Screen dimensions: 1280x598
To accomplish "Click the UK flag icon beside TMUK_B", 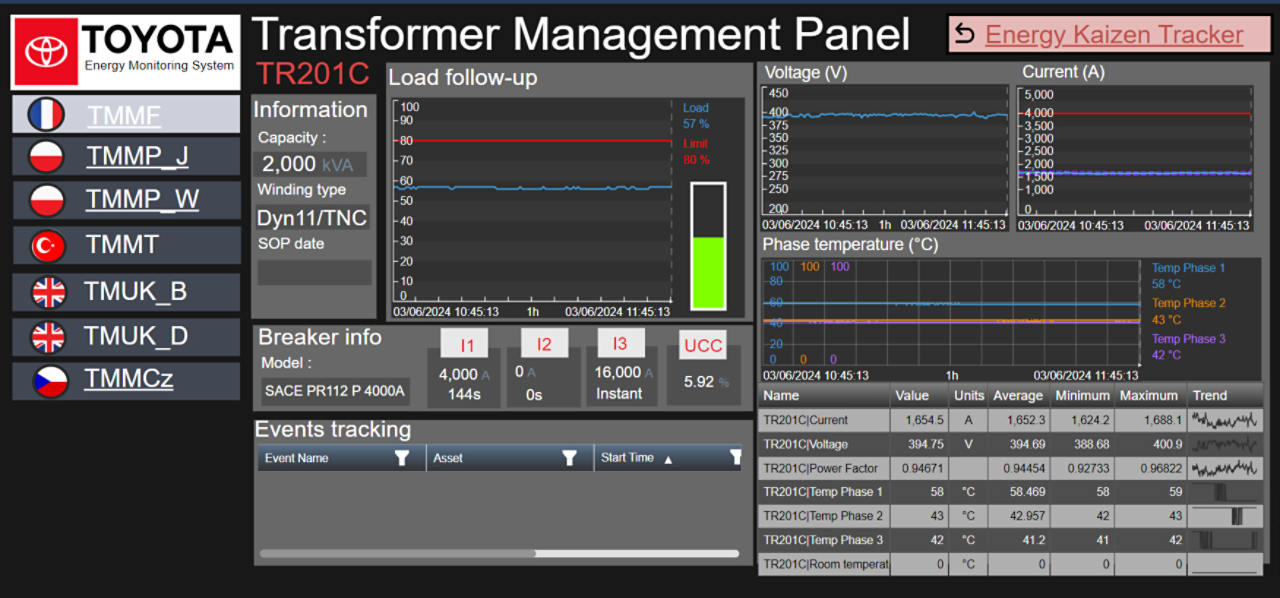I will [48, 292].
